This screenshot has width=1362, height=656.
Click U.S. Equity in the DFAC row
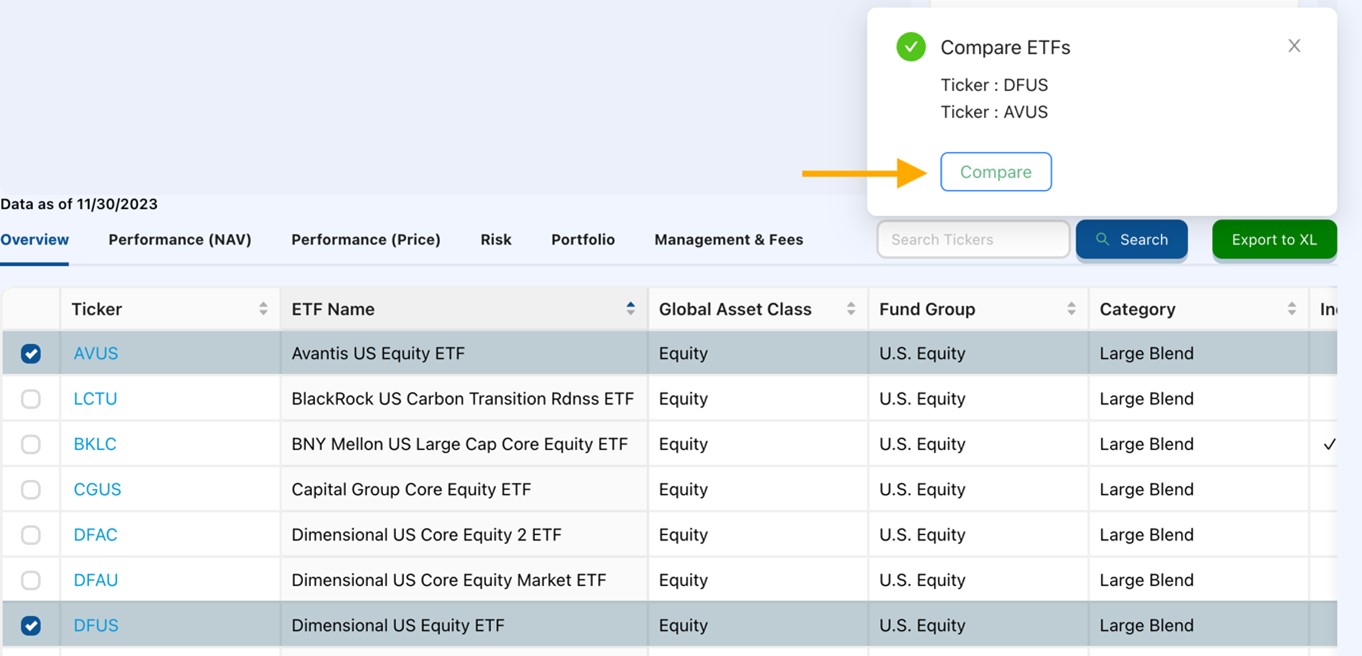(x=922, y=535)
